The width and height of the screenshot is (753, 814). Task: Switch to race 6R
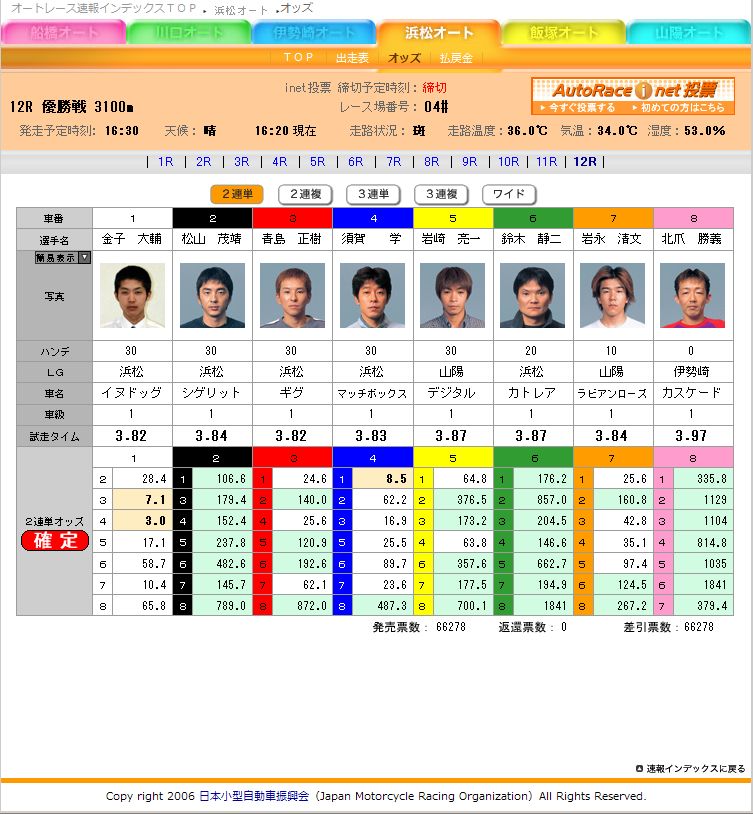pos(356,161)
